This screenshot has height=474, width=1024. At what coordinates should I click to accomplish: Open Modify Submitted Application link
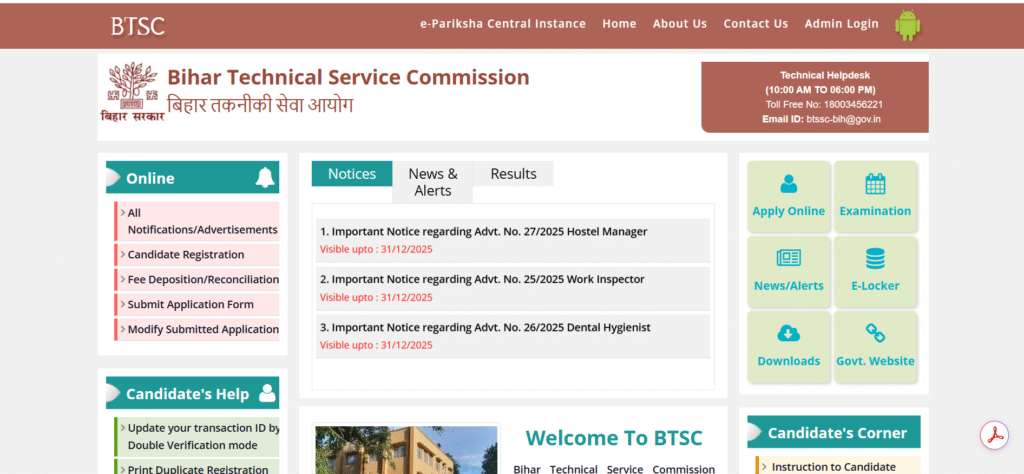(202, 330)
